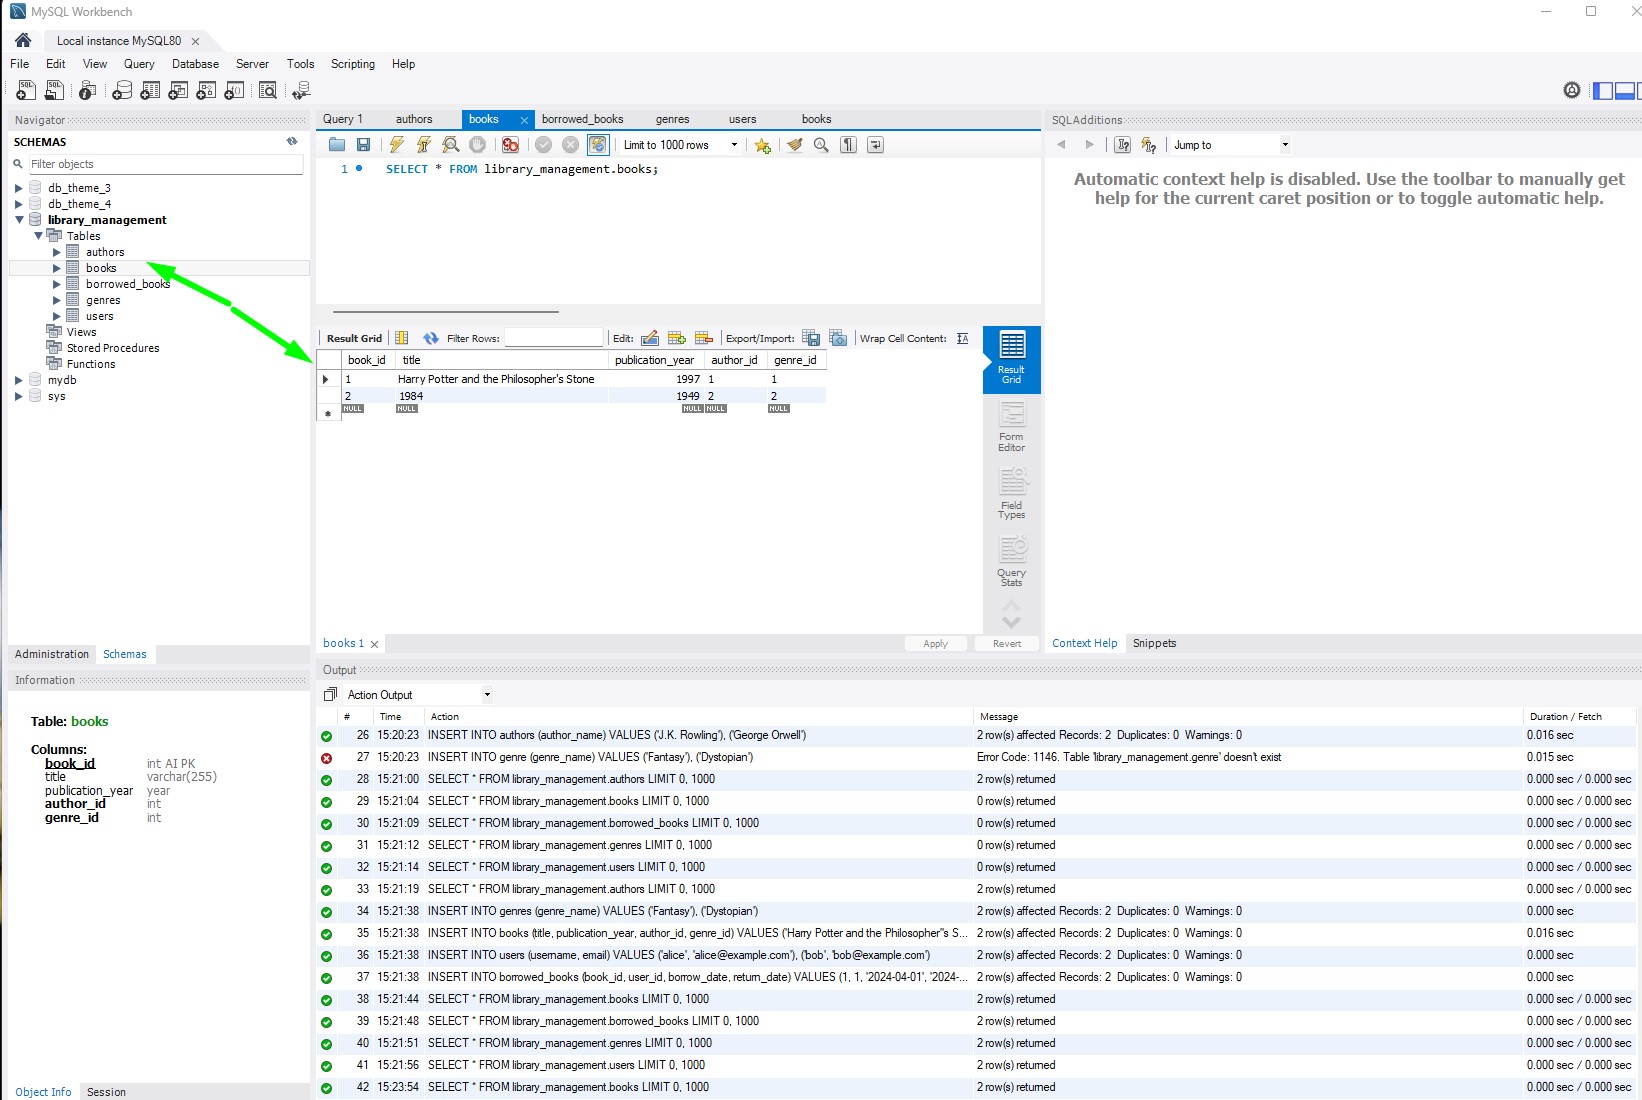Reconnect to DBMS toolbar icon
Screen dimensions: 1642x1100
[x=301, y=91]
